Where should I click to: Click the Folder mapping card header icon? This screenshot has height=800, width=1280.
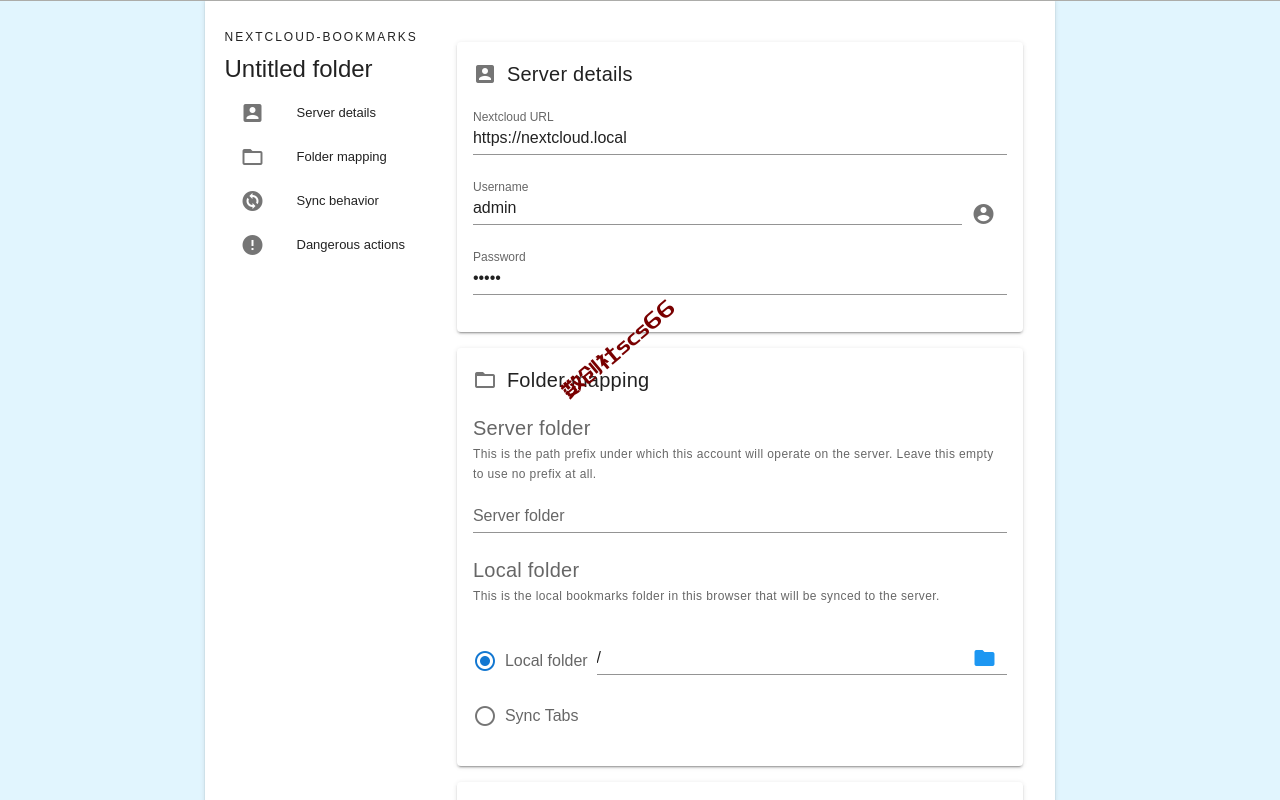[x=485, y=380]
